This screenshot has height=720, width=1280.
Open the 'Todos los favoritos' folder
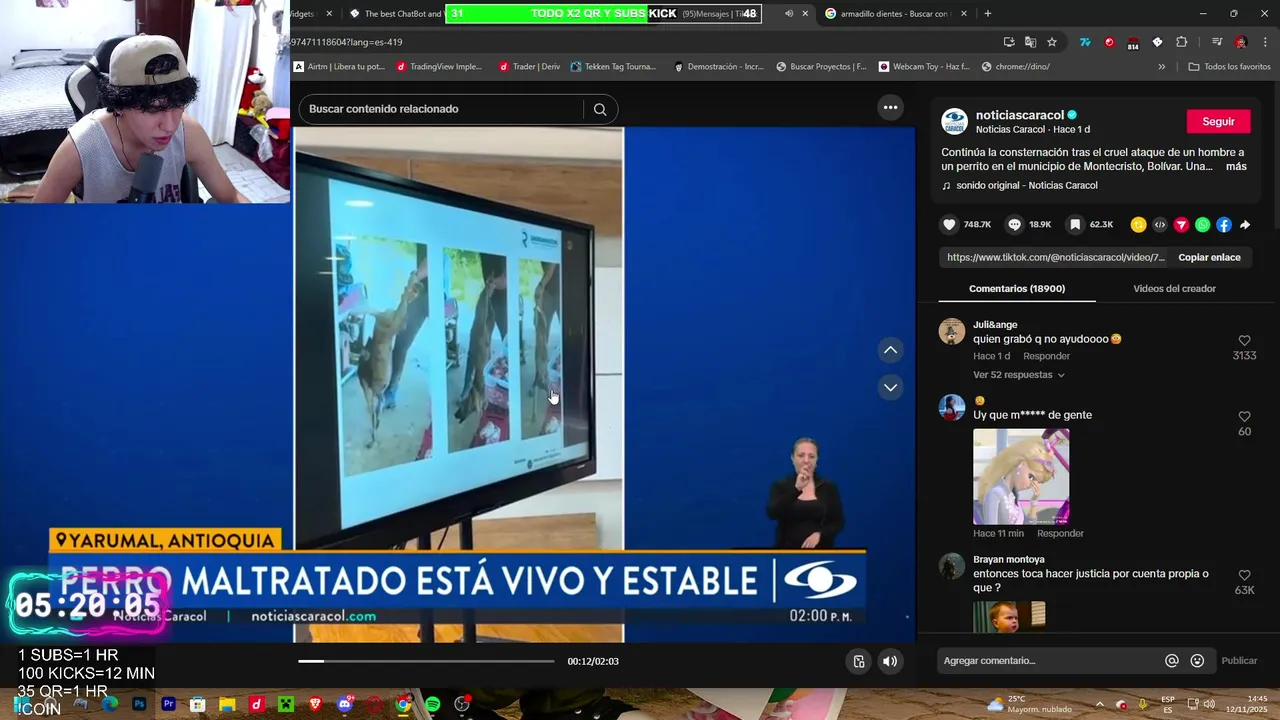click(x=1229, y=67)
